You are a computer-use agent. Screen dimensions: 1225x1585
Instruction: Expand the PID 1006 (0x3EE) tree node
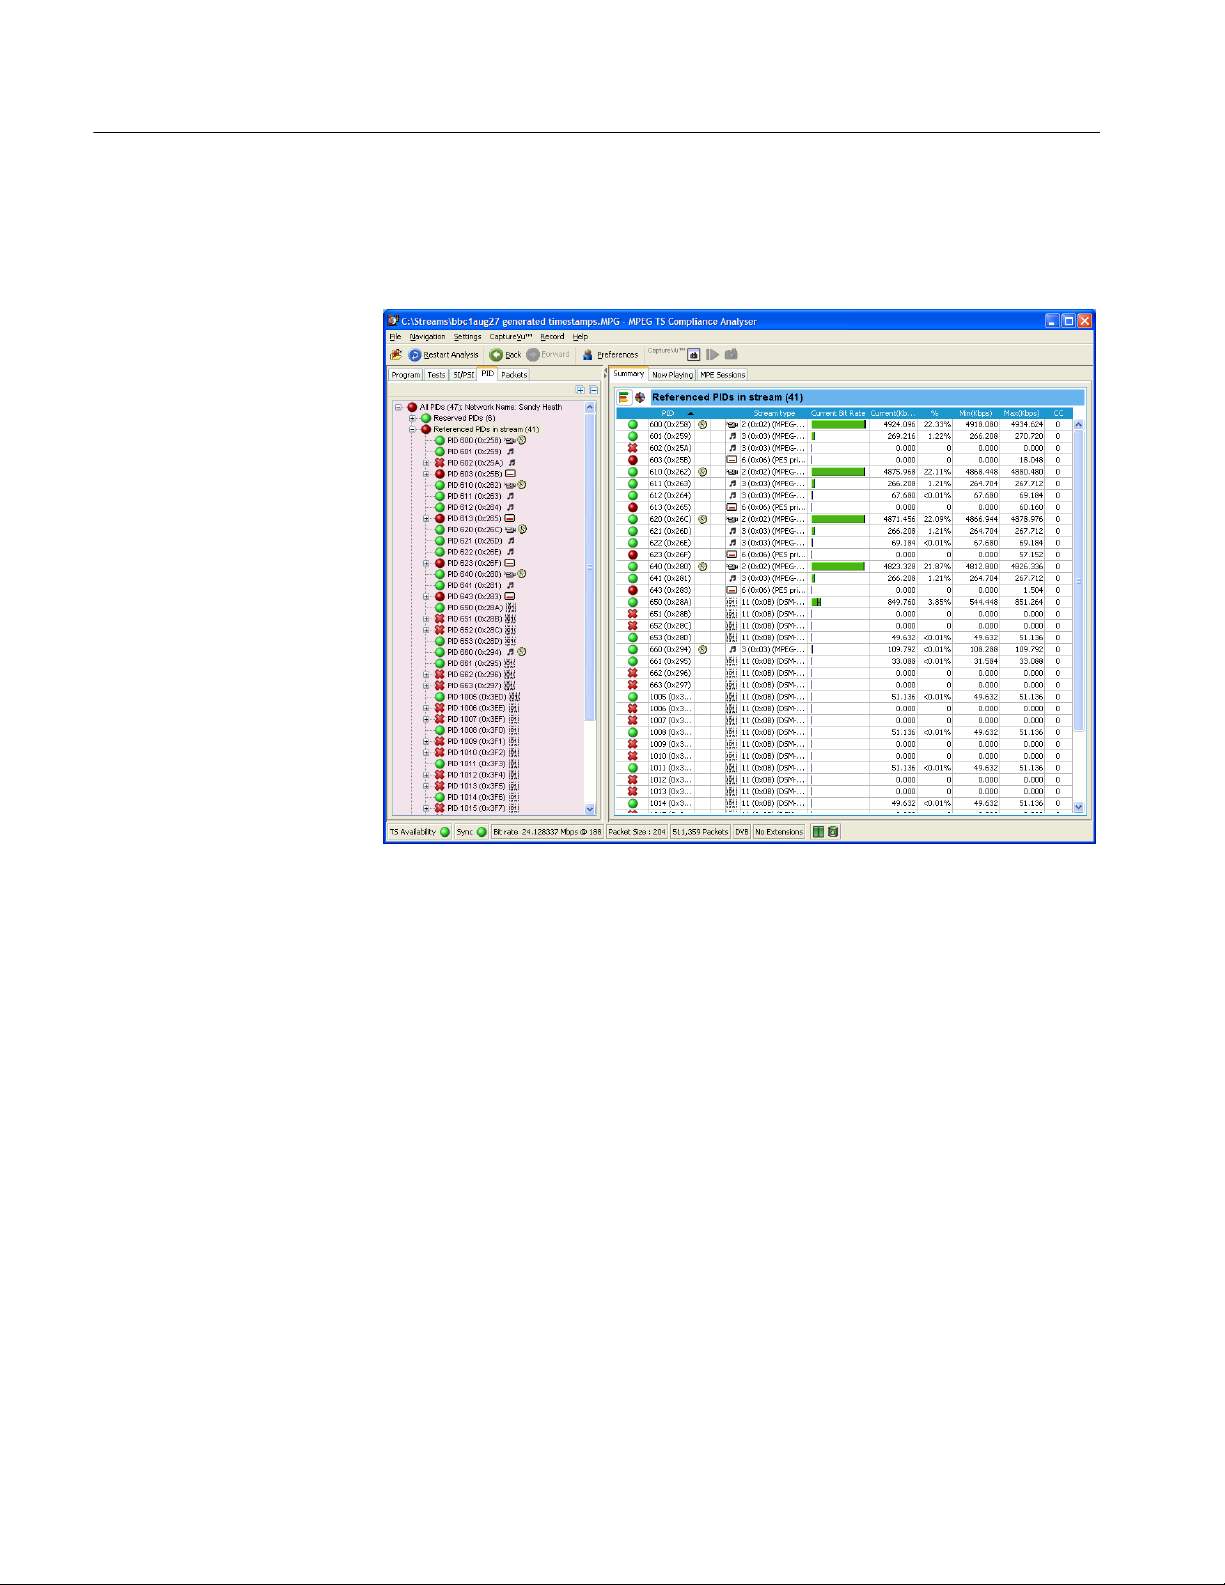[x=426, y=708]
